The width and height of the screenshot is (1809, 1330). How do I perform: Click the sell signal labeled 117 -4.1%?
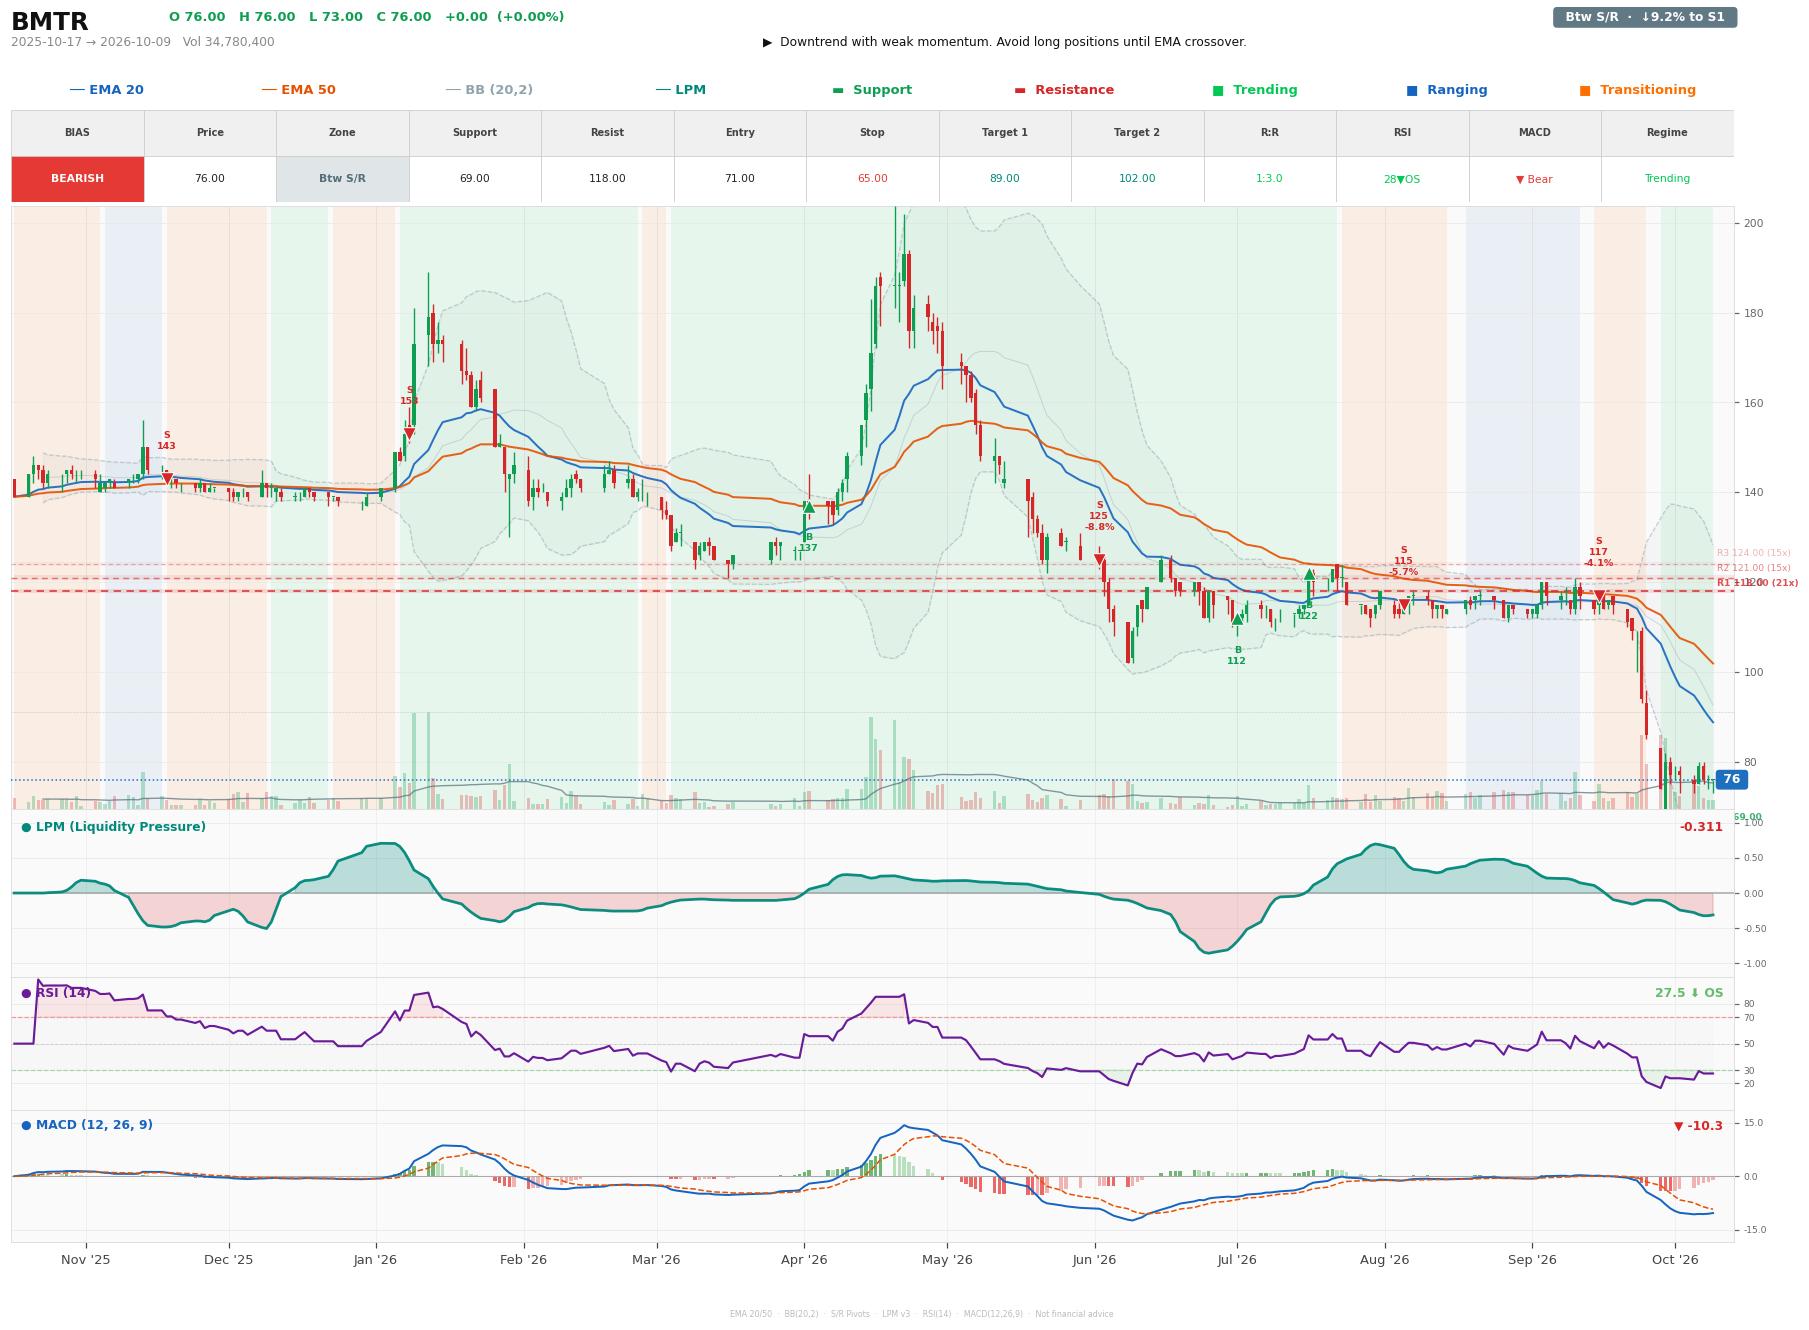pyautogui.click(x=1599, y=596)
